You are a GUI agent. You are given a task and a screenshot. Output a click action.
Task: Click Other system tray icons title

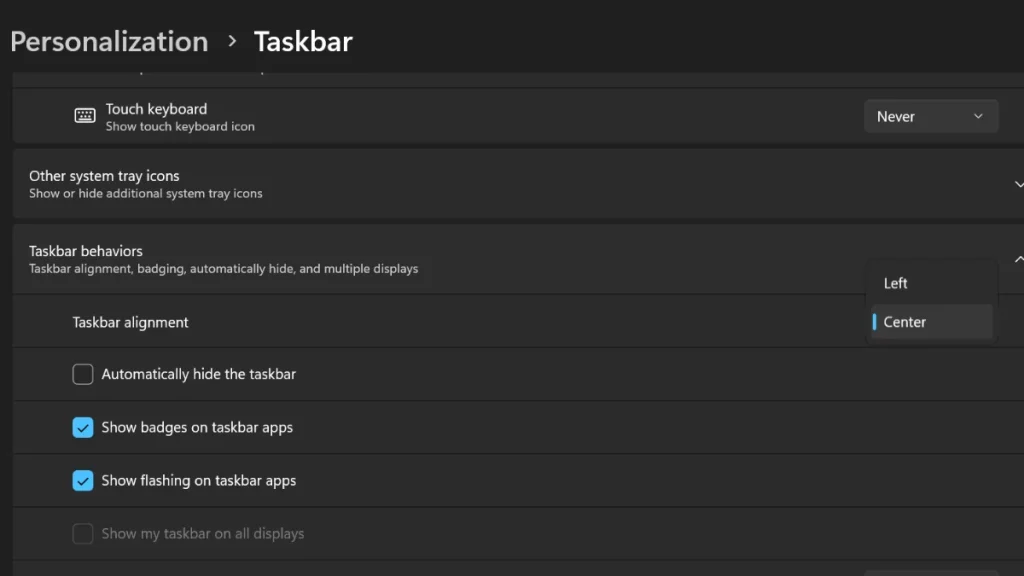[x=104, y=176]
